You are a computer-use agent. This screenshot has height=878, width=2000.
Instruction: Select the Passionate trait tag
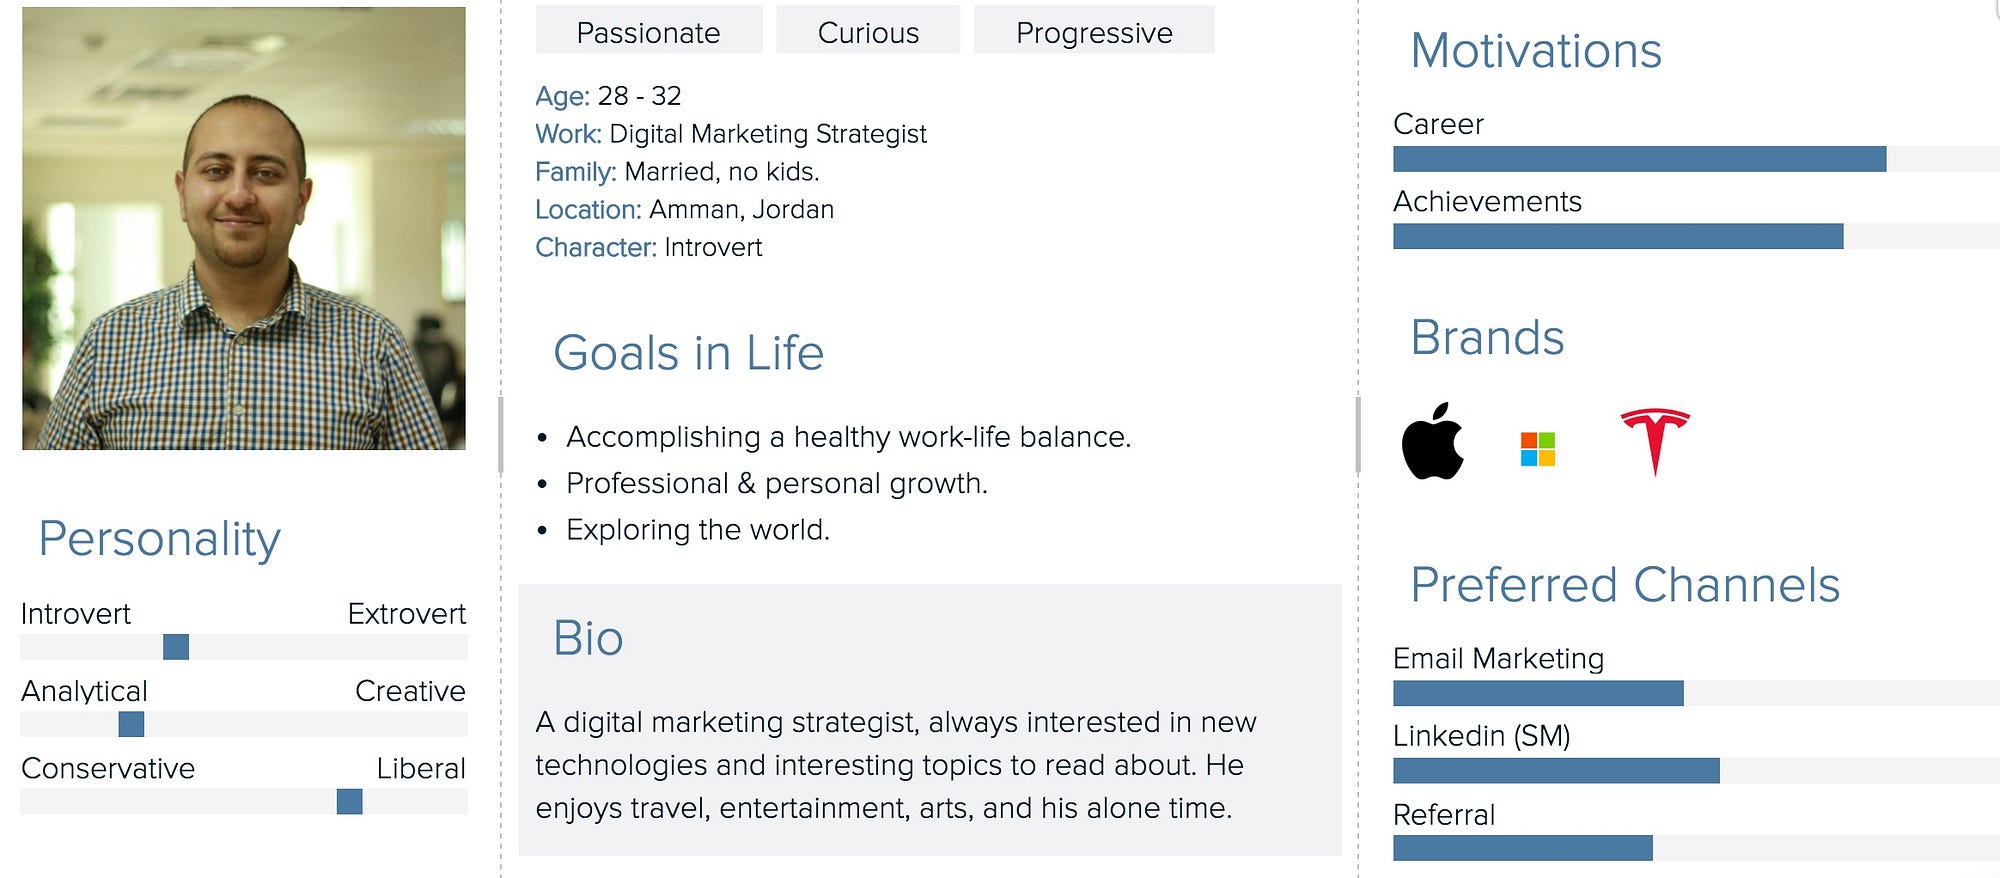(x=649, y=30)
